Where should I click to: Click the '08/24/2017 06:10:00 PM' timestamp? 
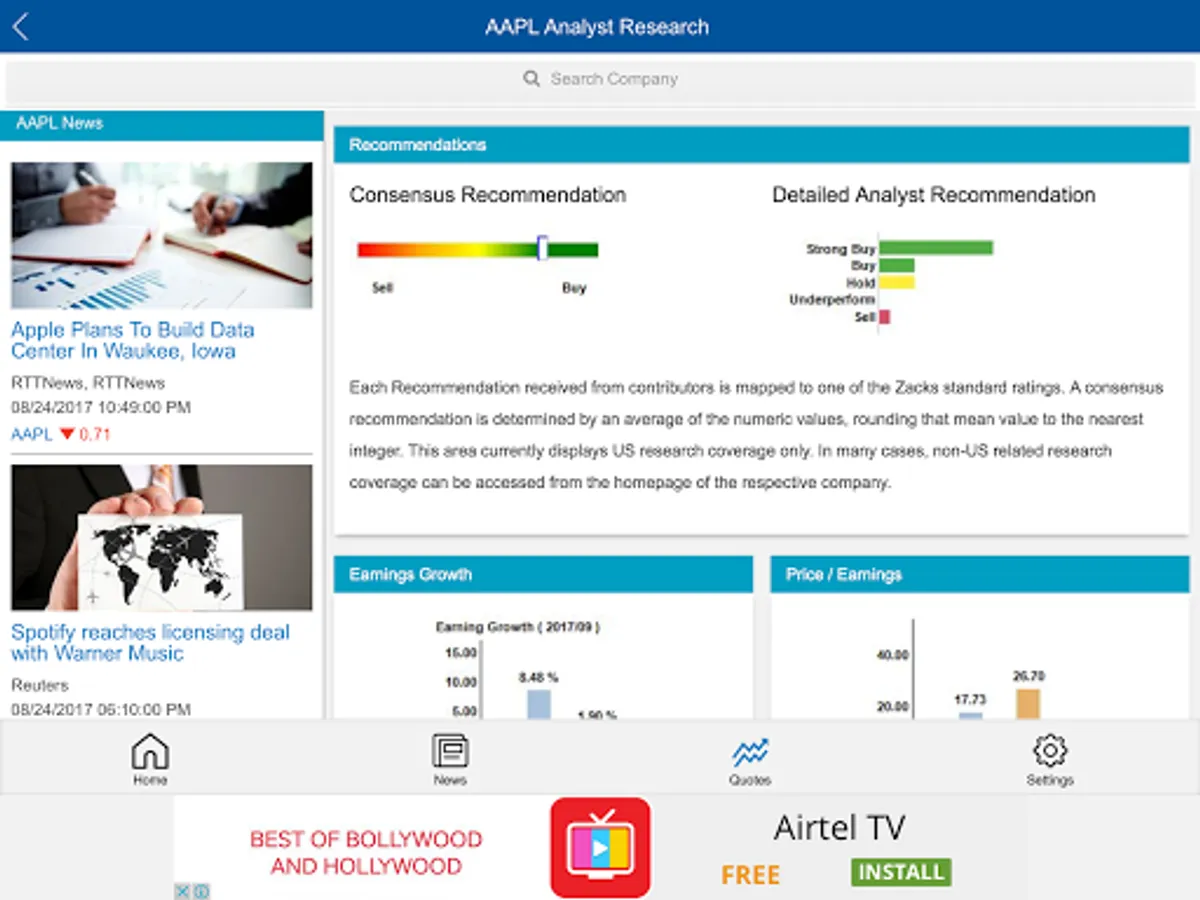click(101, 709)
